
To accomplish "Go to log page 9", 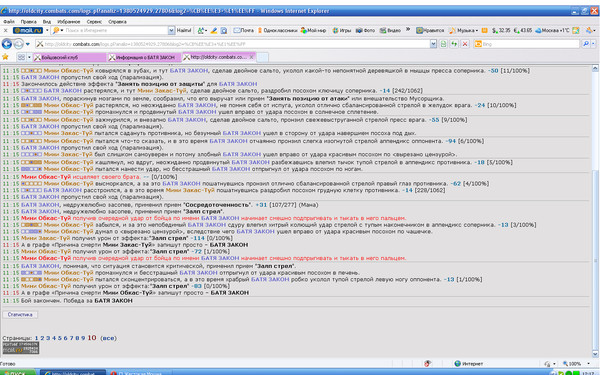I will coord(83,338).
